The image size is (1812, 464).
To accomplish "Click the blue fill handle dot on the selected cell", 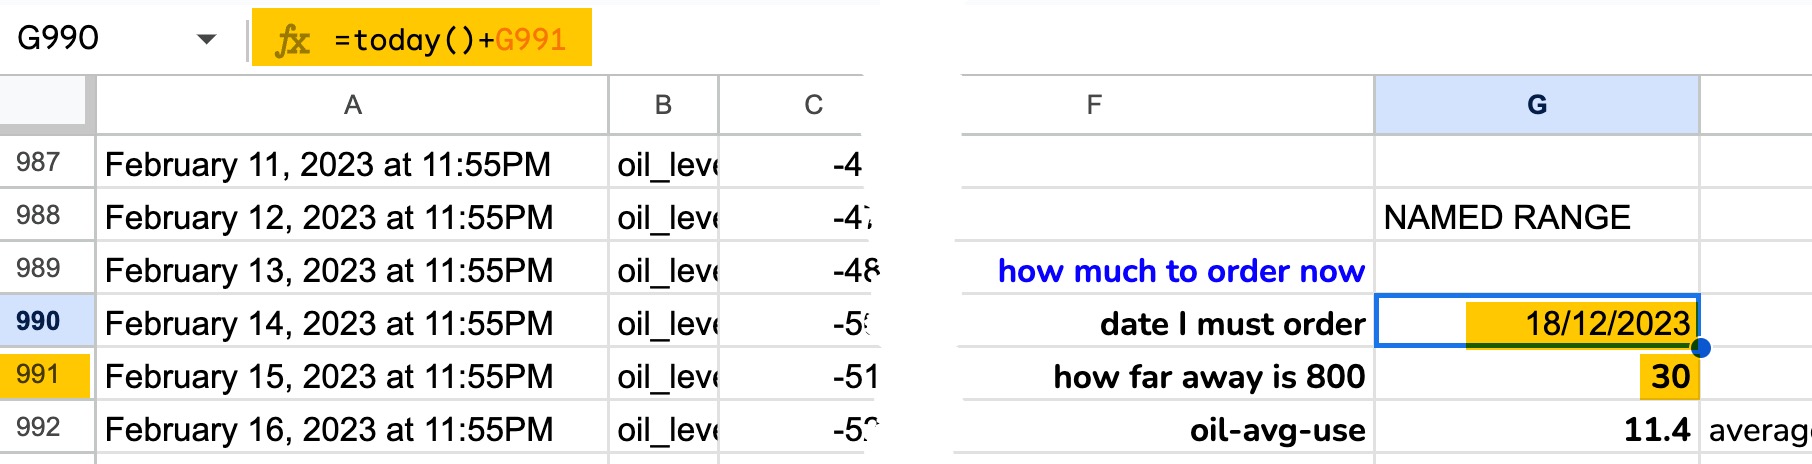I will [x=1699, y=347].
